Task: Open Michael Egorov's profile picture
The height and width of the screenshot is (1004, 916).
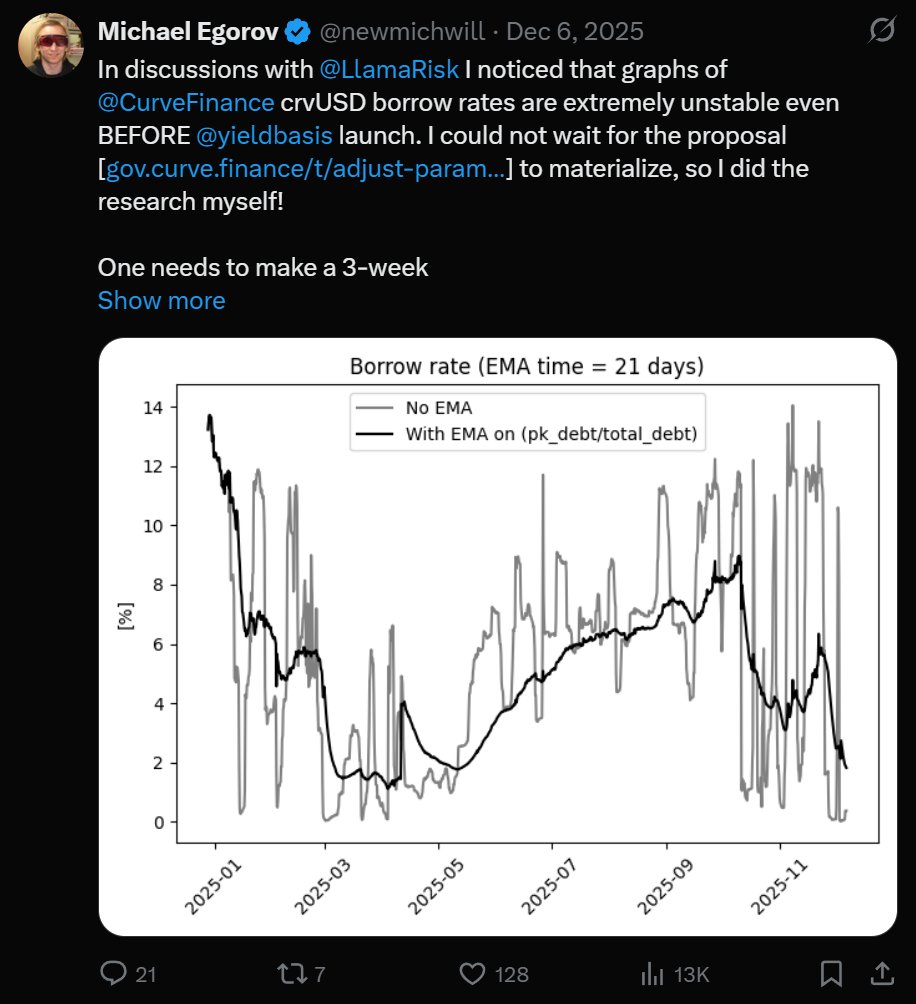Action: (x=50, y=46)
